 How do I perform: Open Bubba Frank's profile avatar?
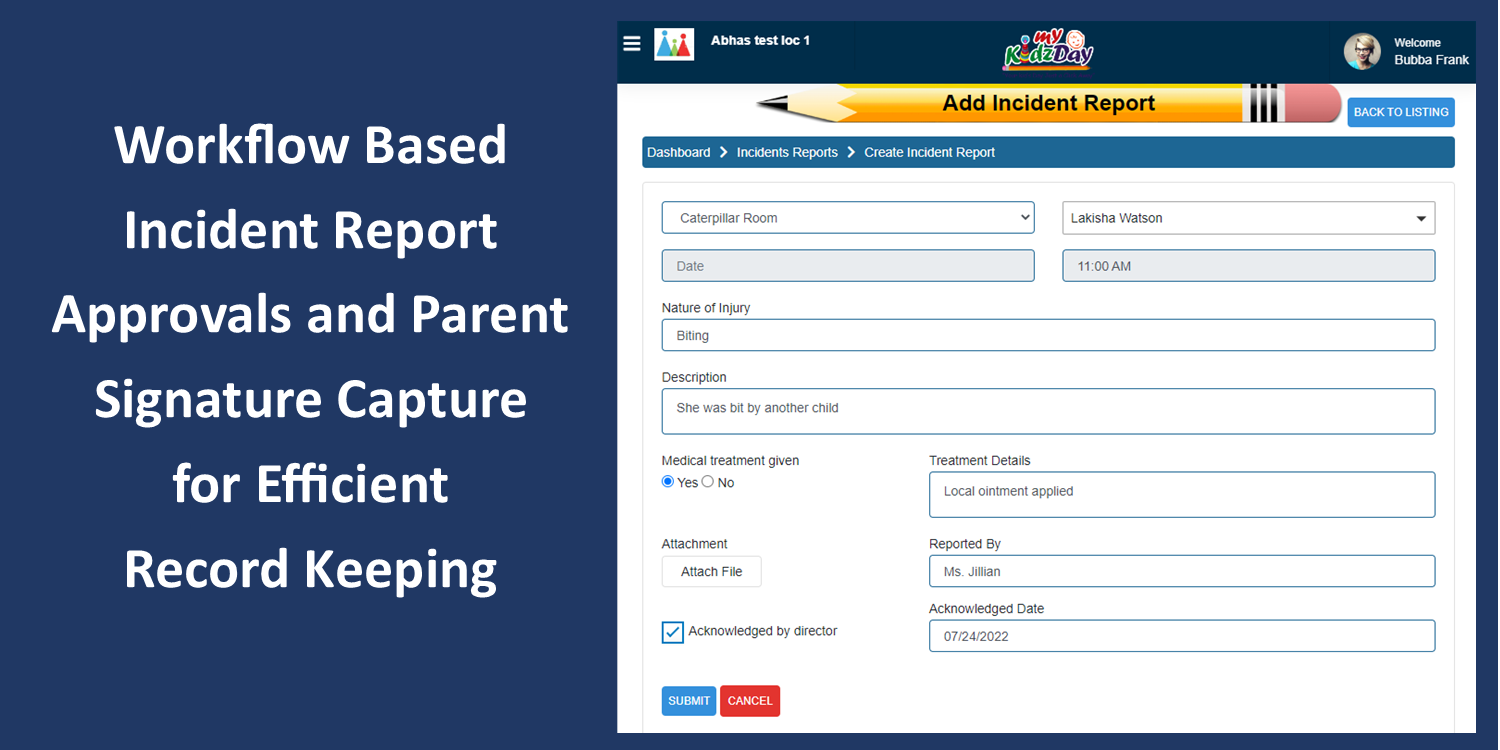click(x=1362, y=51)
